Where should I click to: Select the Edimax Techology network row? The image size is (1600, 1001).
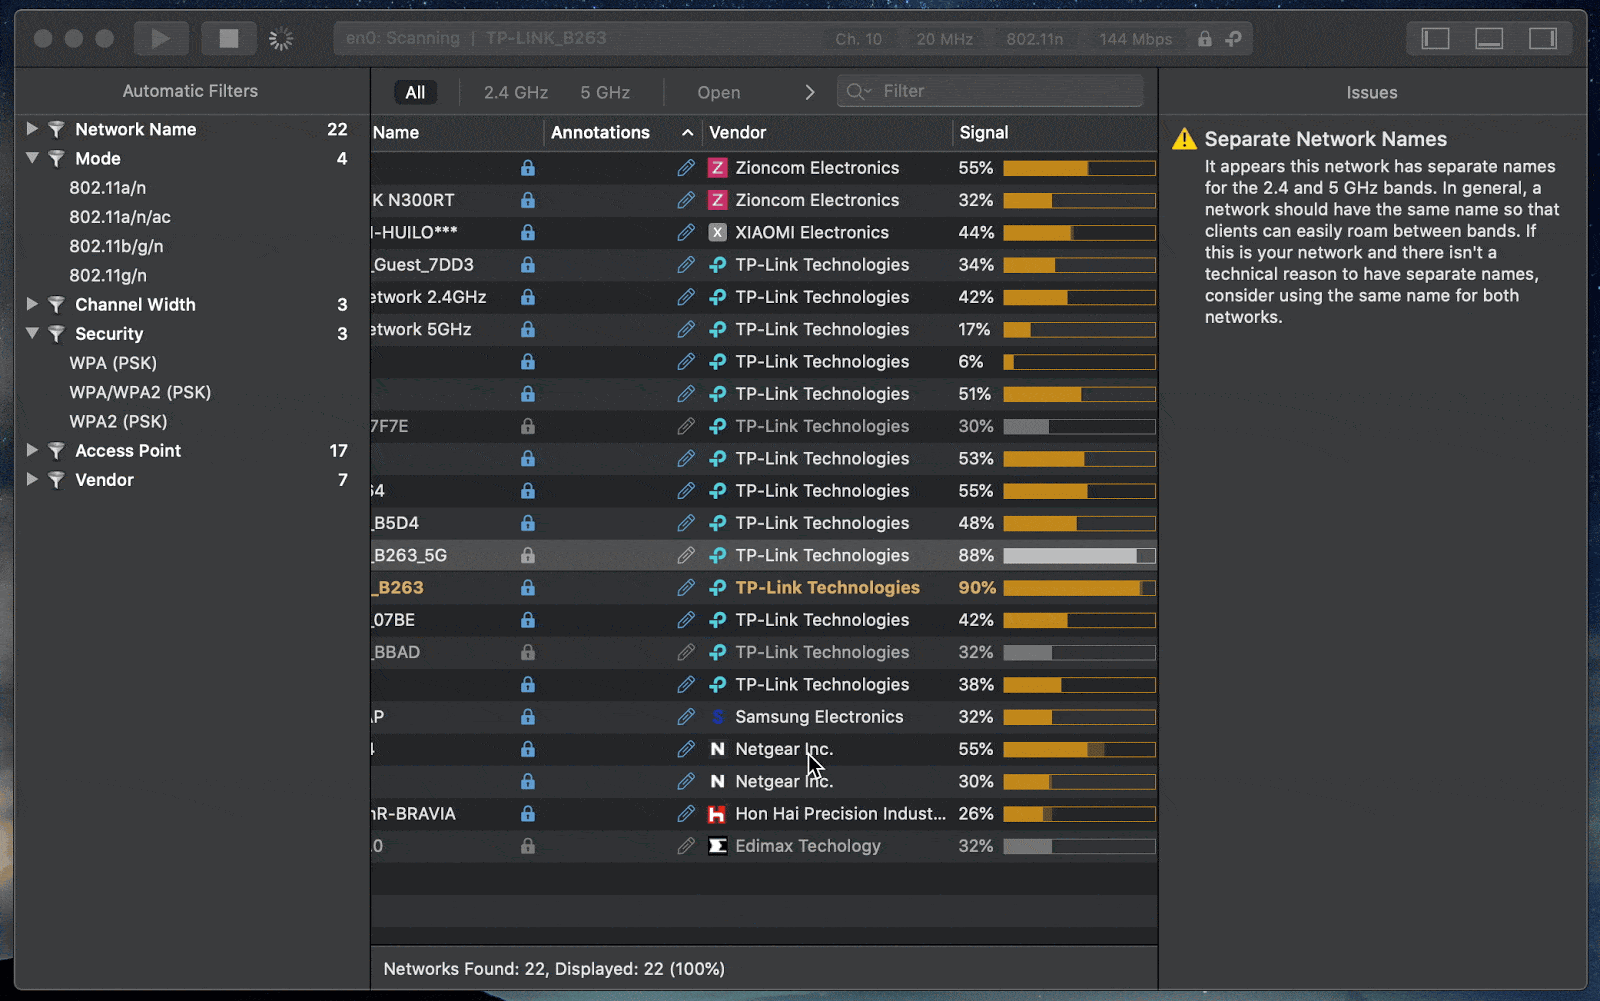[764, 846]
